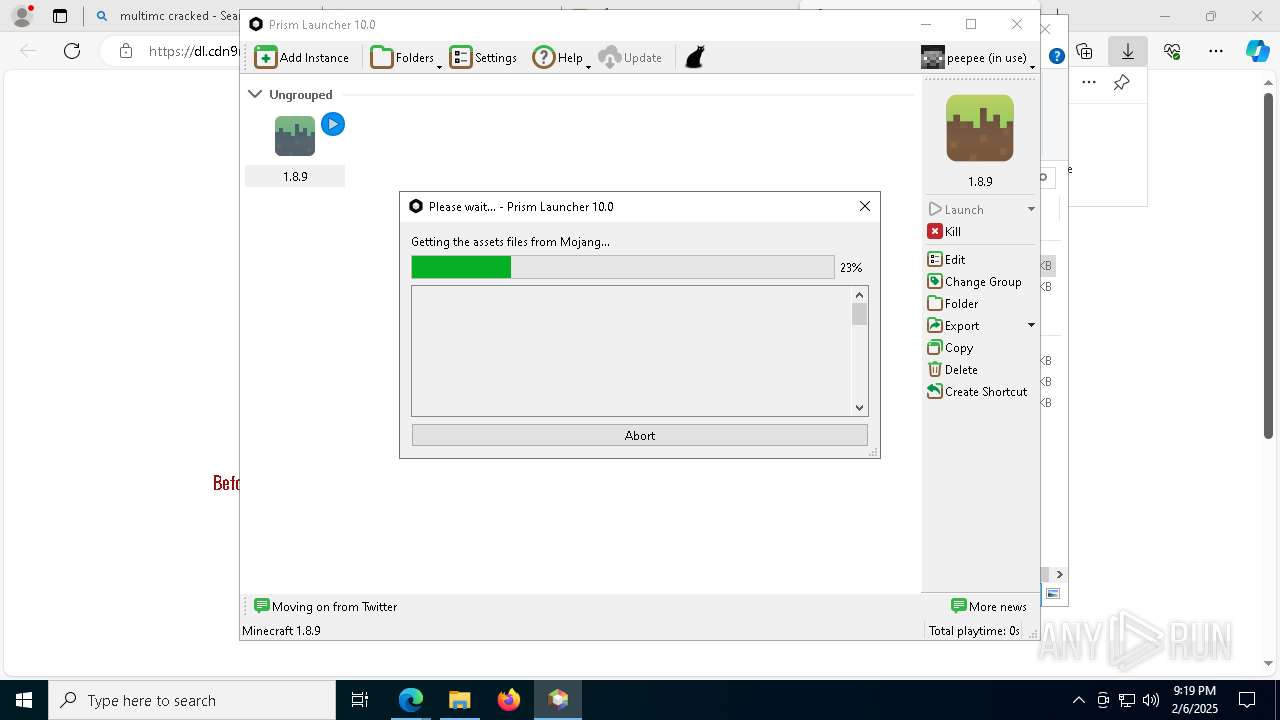Open the Edge Copilot icon

(x=1257, y=51)
